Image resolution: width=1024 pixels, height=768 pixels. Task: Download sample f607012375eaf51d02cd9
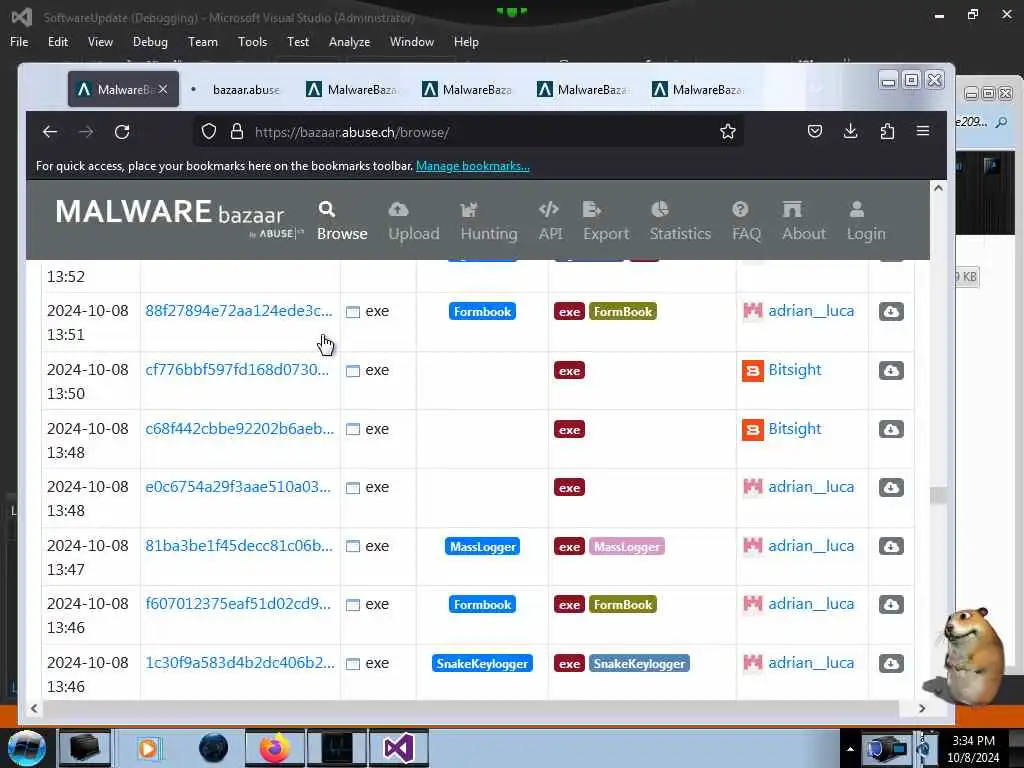tap(891, 604)
